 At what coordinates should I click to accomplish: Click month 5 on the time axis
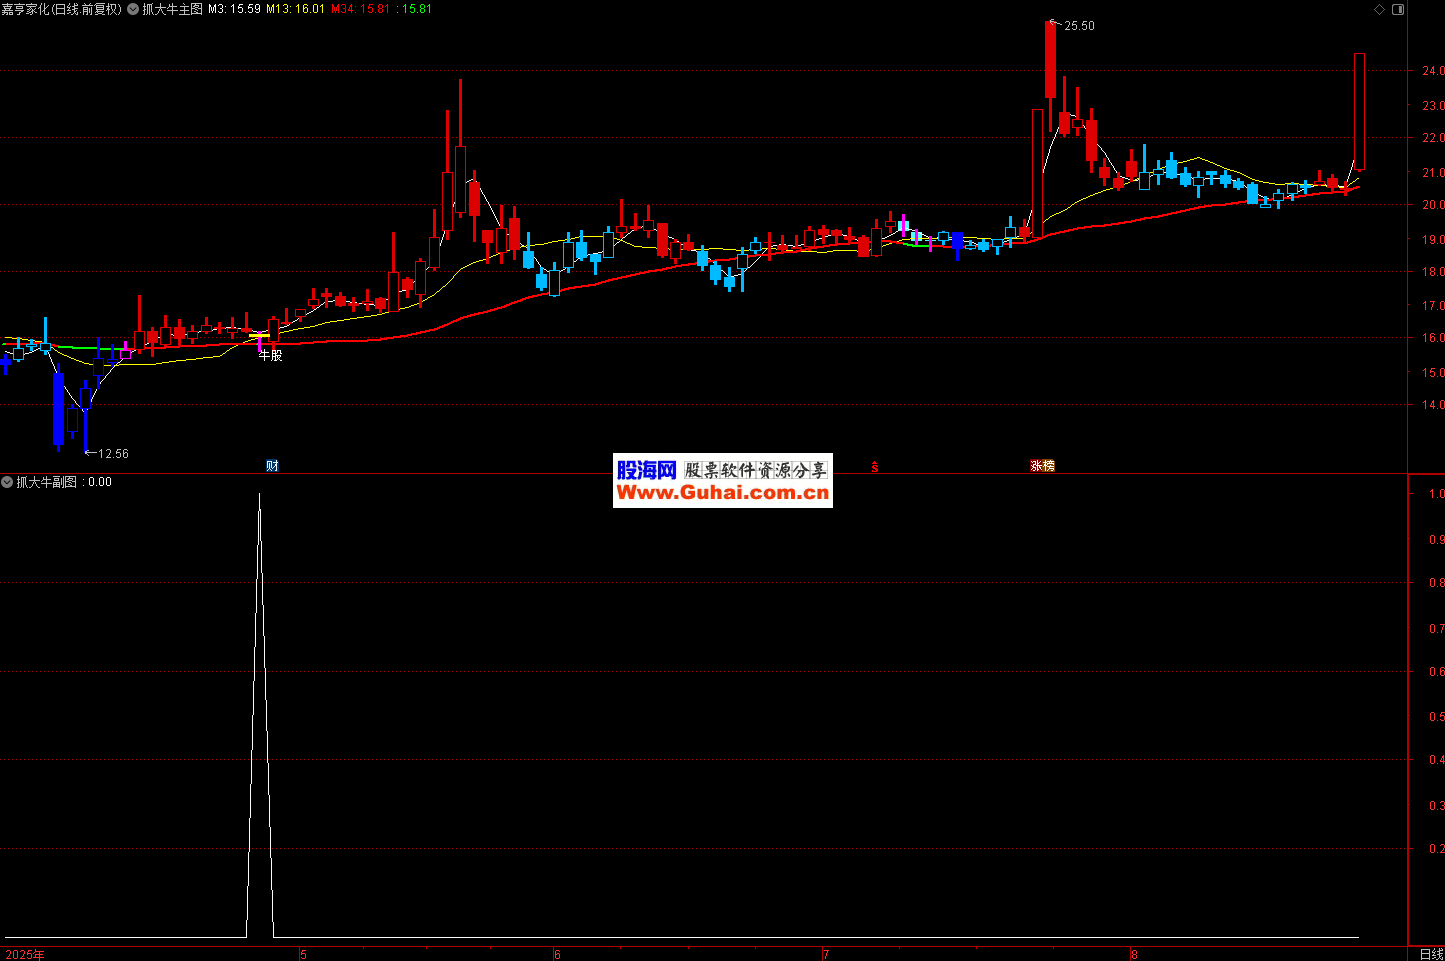tap(304, 955)
